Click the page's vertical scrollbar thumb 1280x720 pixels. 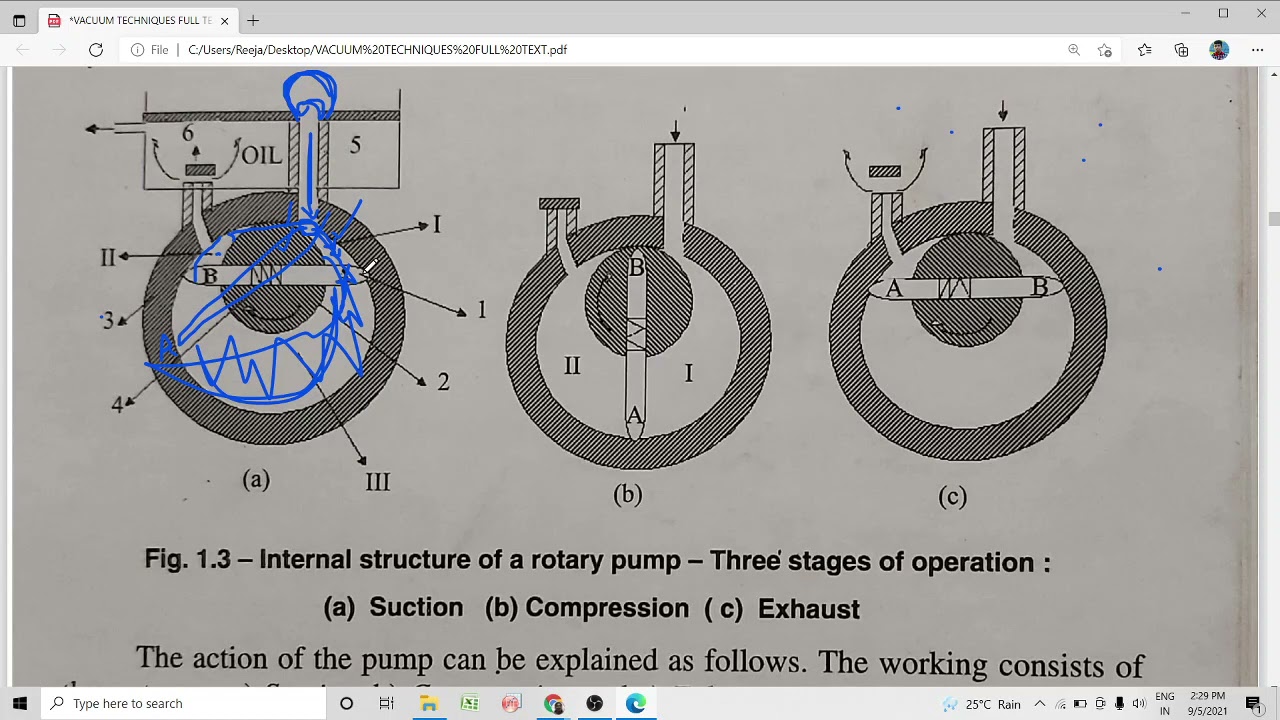pyautogui.click(x=1273, y=220)
